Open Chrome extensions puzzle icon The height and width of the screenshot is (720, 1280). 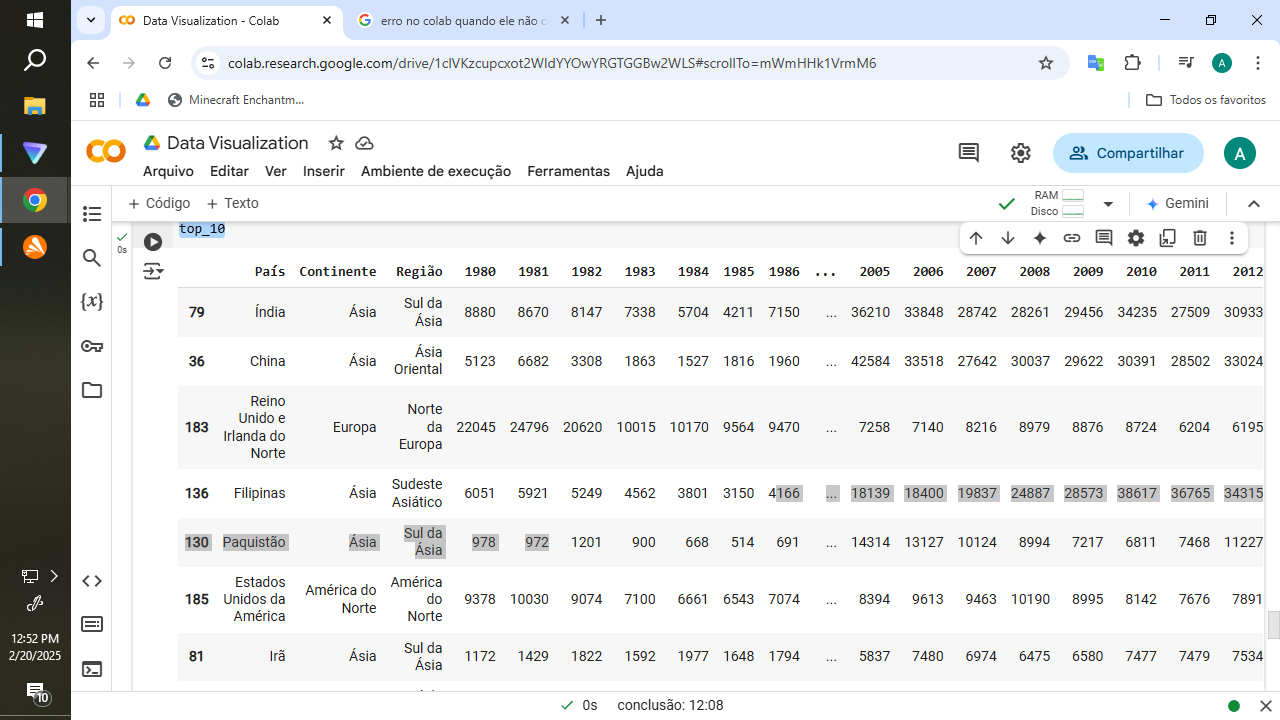(x=1132, y=63)
